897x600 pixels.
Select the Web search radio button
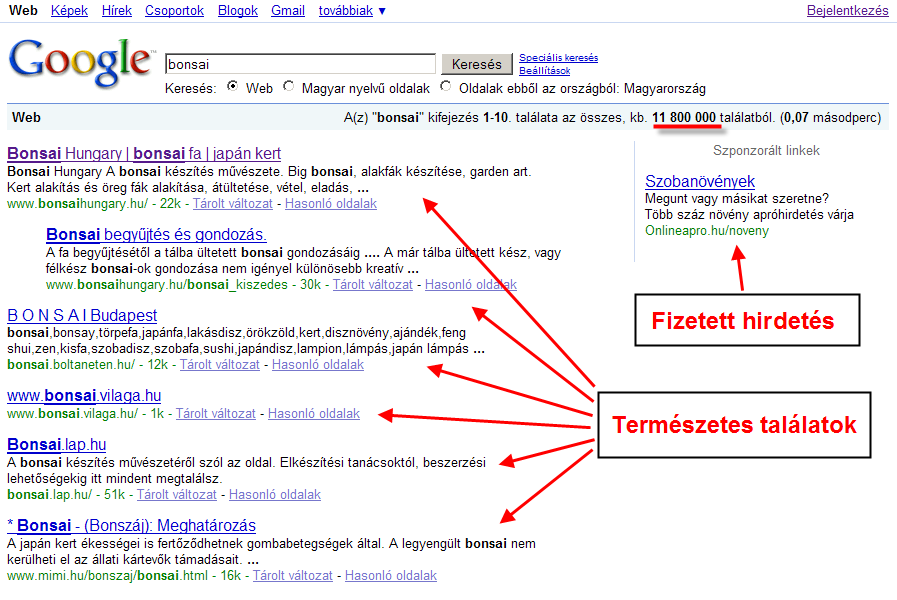tap(232, 86)
